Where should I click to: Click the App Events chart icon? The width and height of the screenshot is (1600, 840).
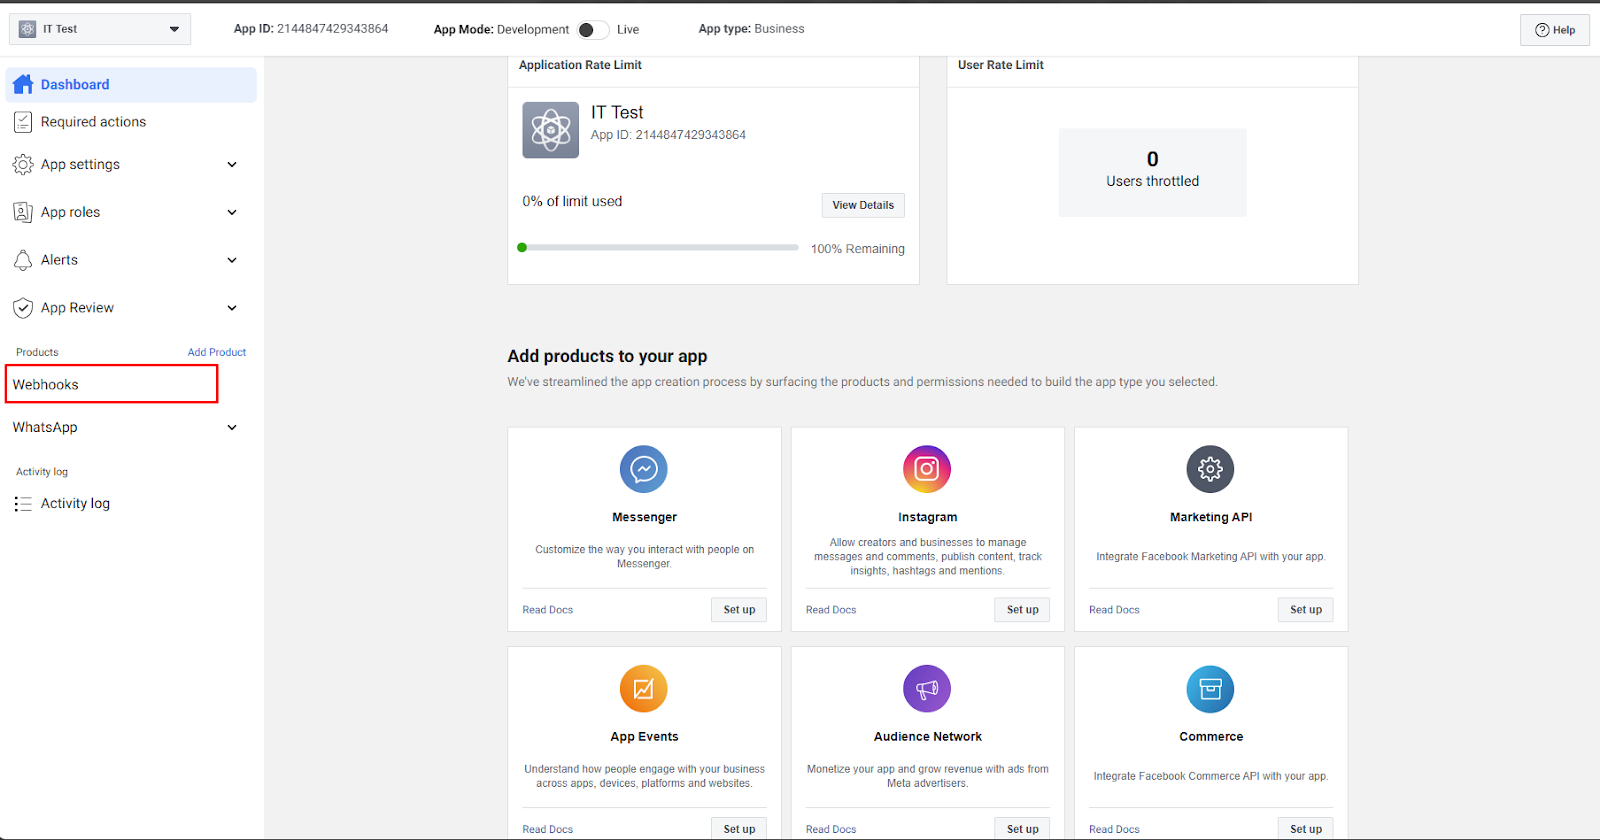[643, 689]
